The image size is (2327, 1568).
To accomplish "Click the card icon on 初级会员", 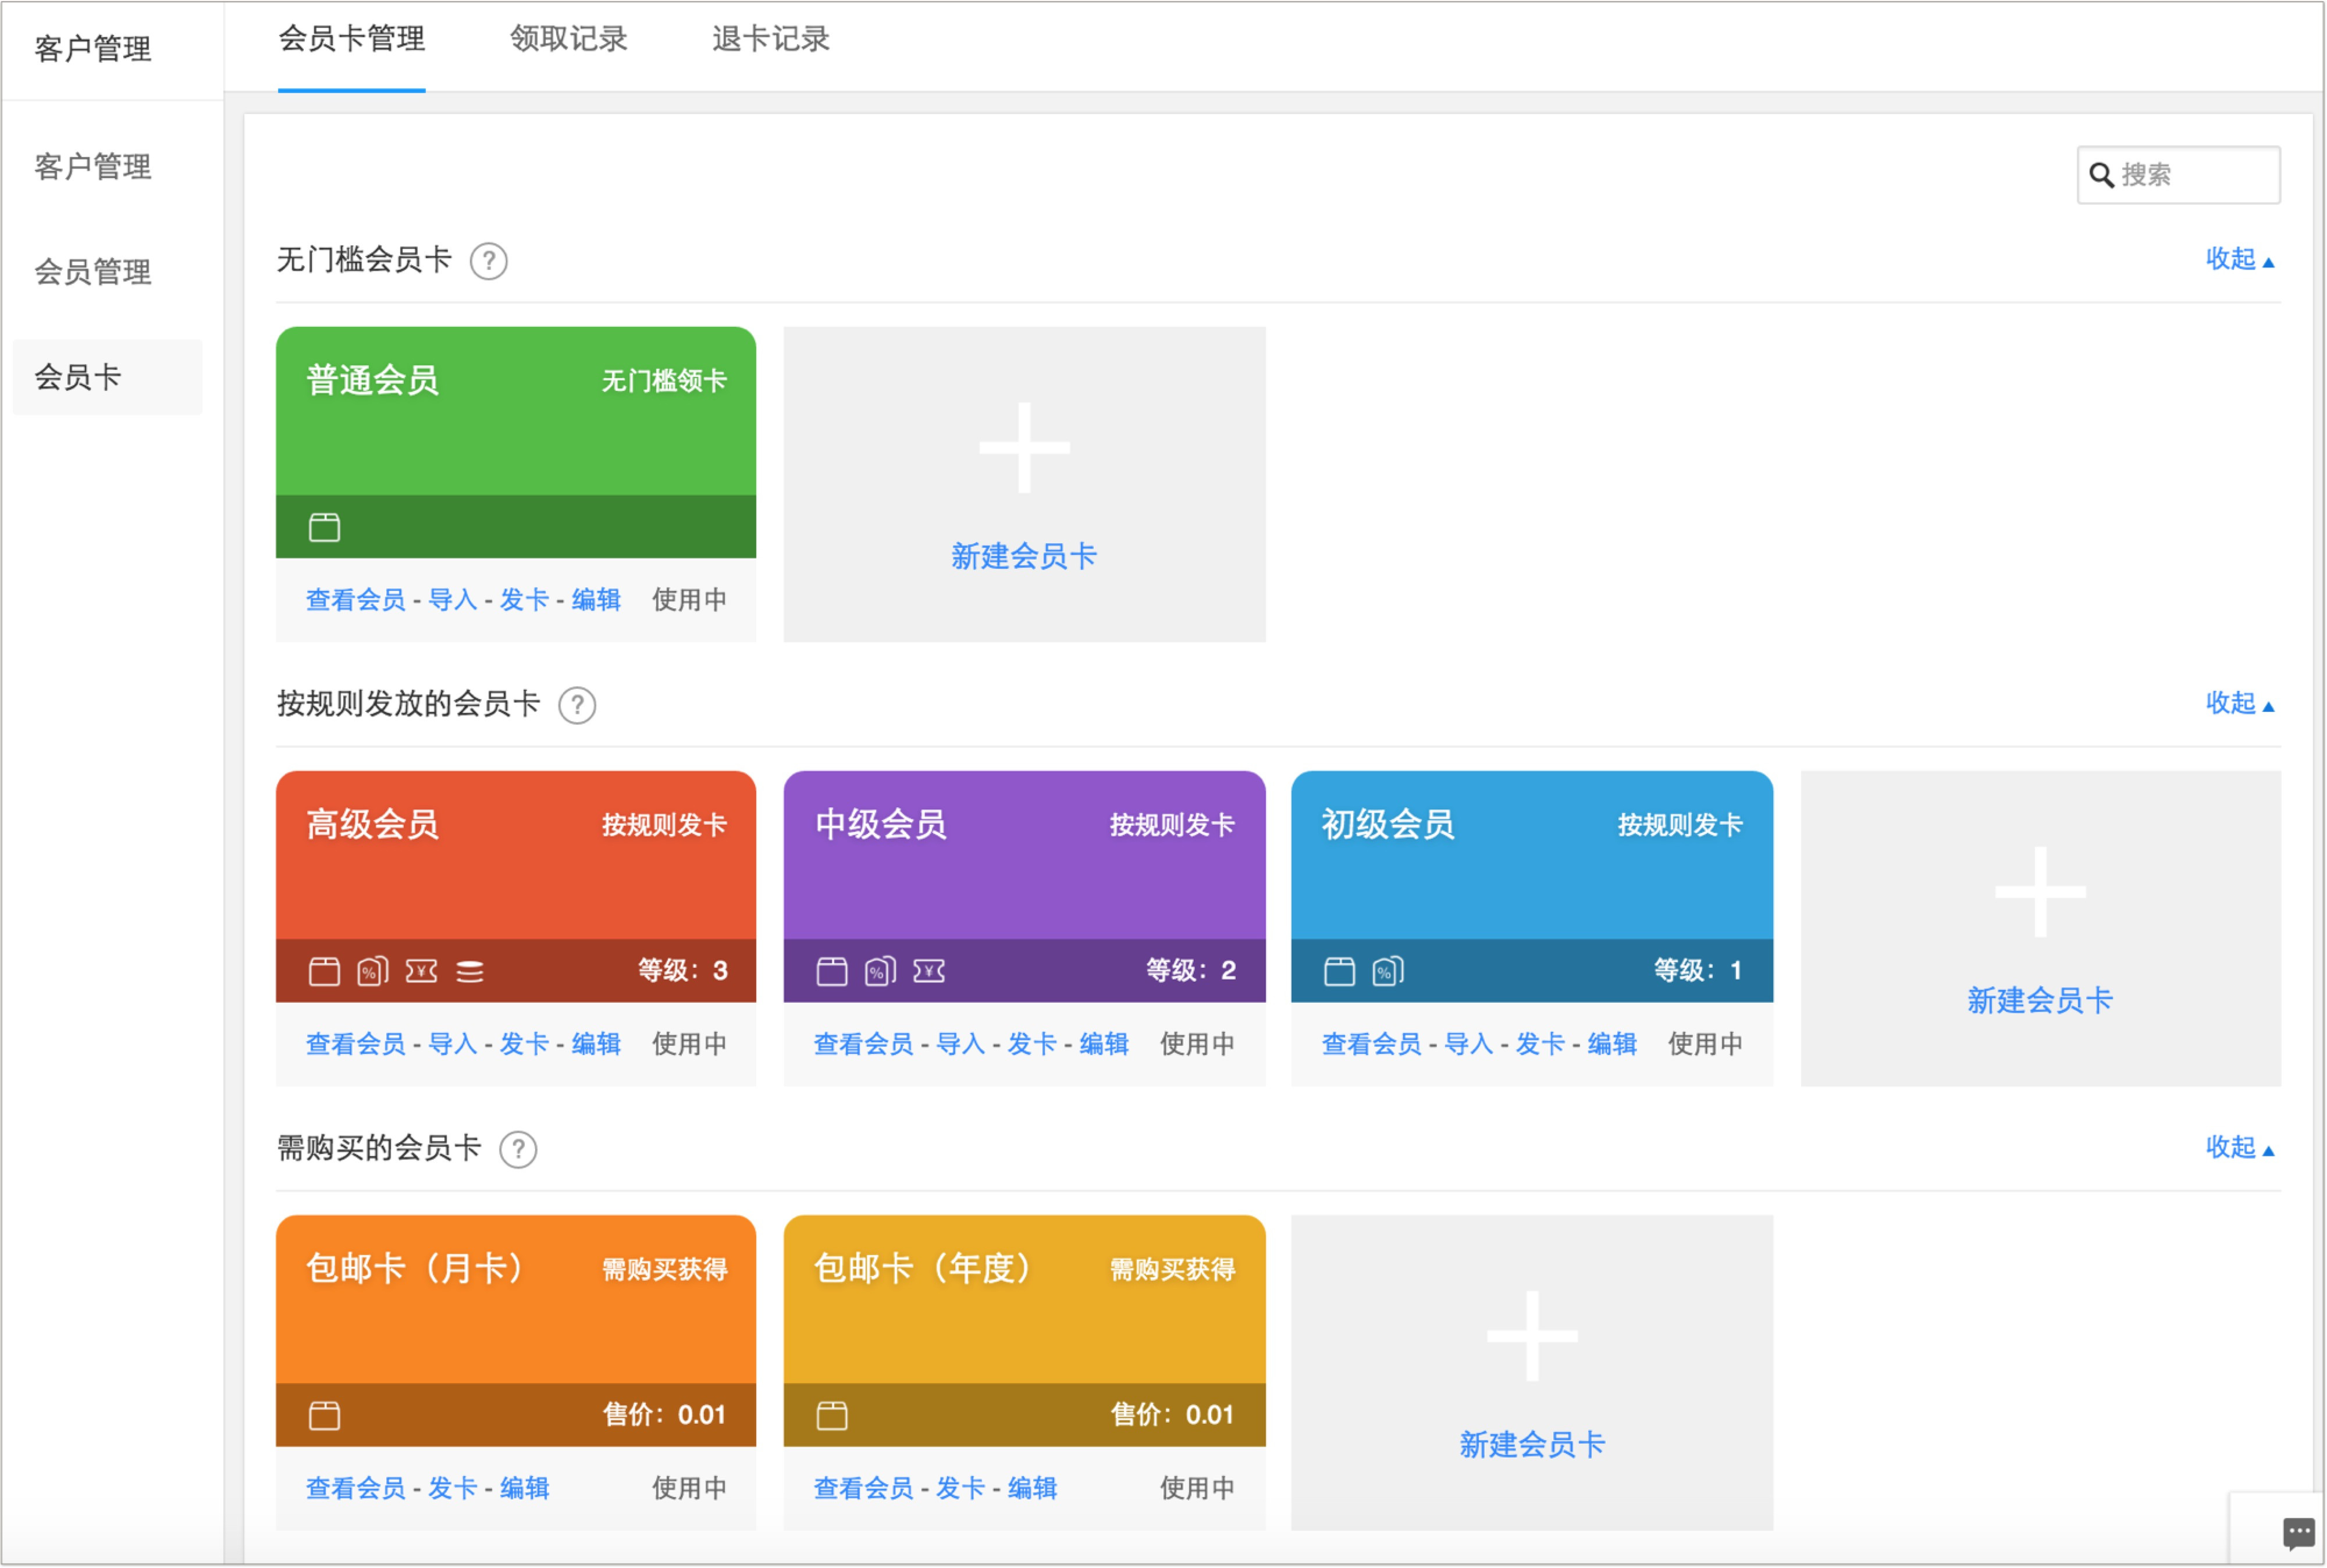I will coord(1340,971).
